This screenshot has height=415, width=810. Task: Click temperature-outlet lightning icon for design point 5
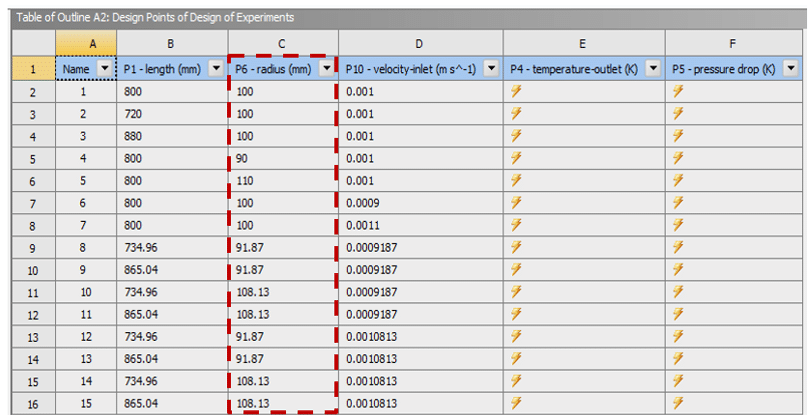pos(516,180)
